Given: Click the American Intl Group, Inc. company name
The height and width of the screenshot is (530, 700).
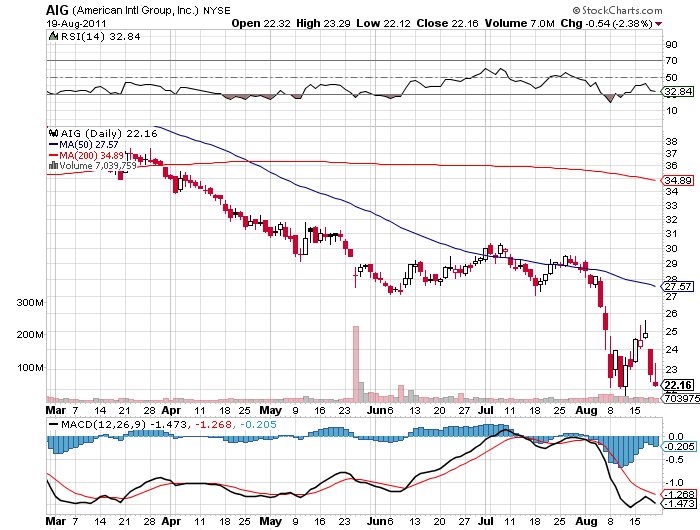Looking at the screenshot, I should [x=135, y=10].
